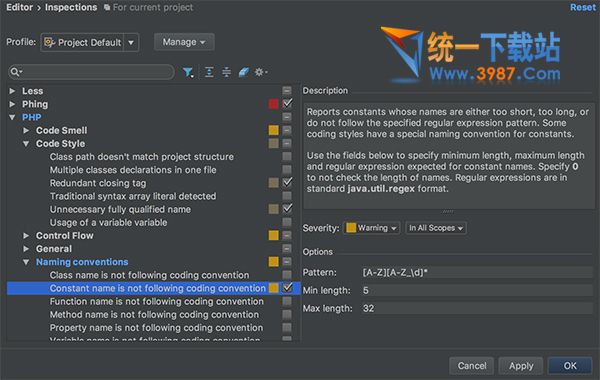Image resolution: width=600 pixels, height=380 pixels.
Task: Expand the Code Smell tree node
Action: [x=26, y=130]
